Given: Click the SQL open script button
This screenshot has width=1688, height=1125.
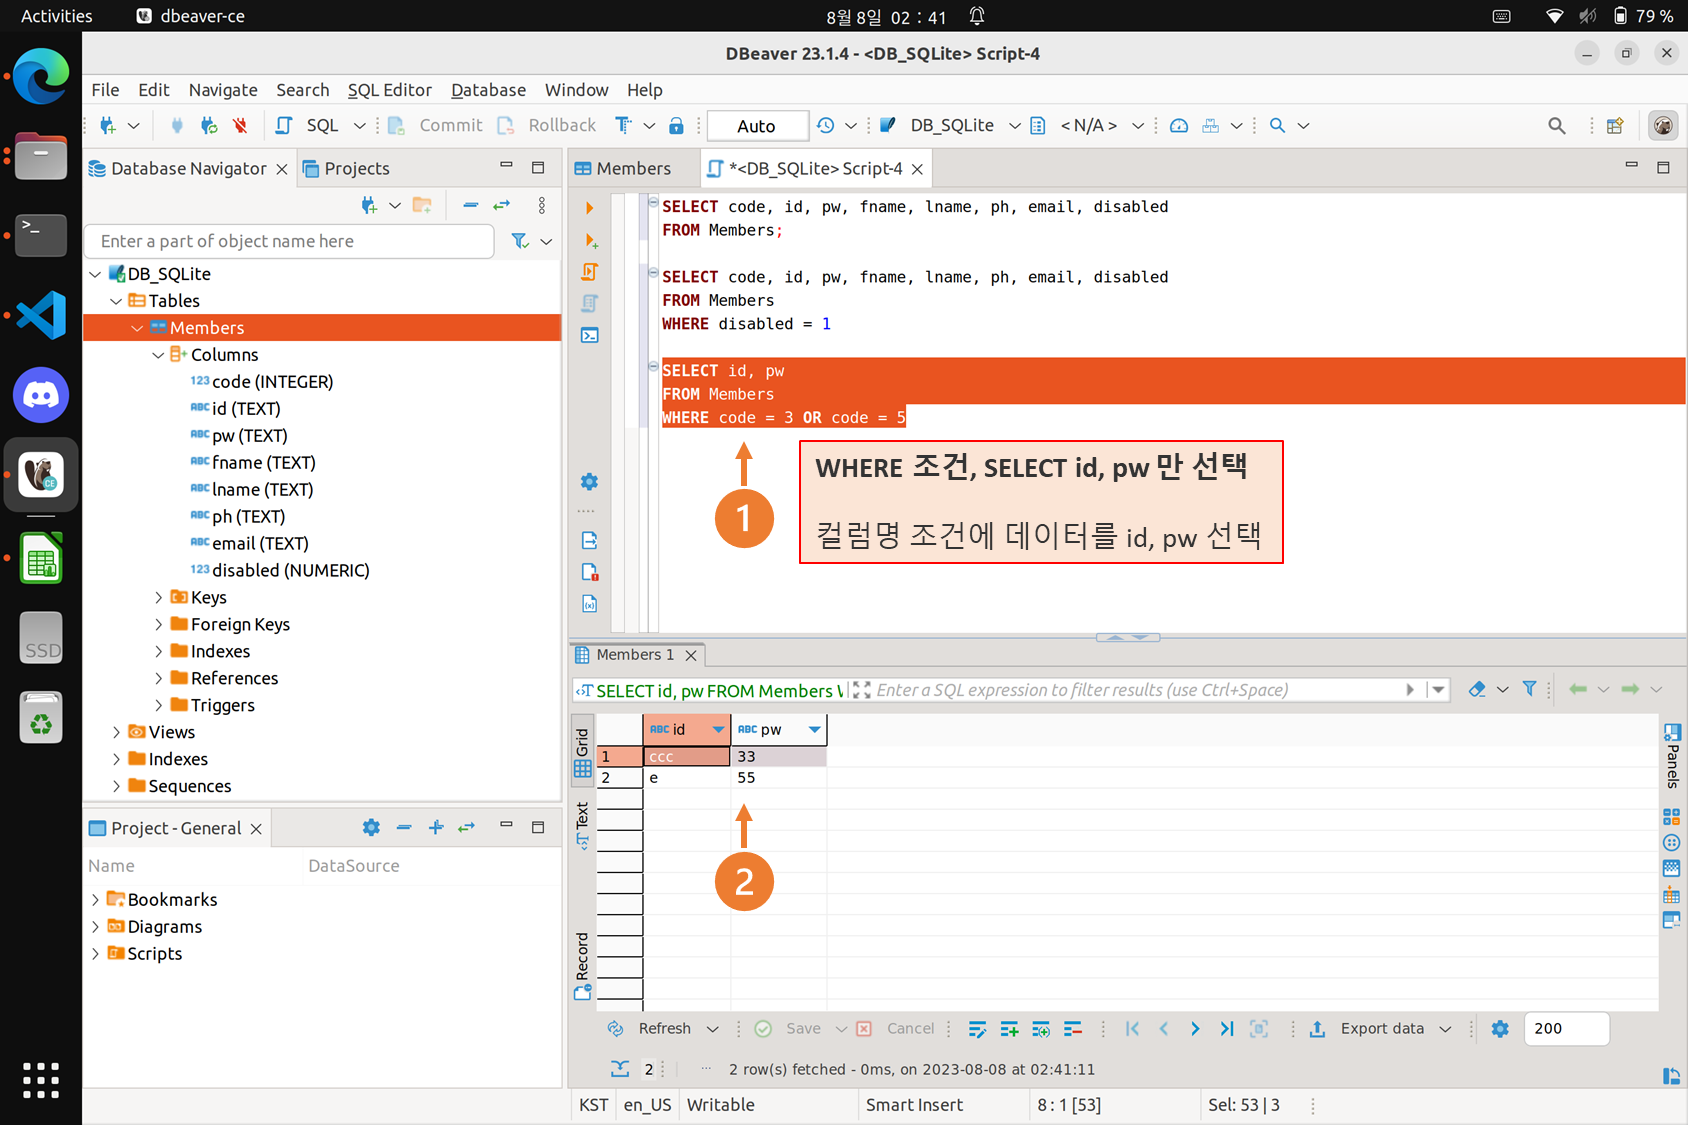Looking at the screenshot, I should click(x=307, y=125).
